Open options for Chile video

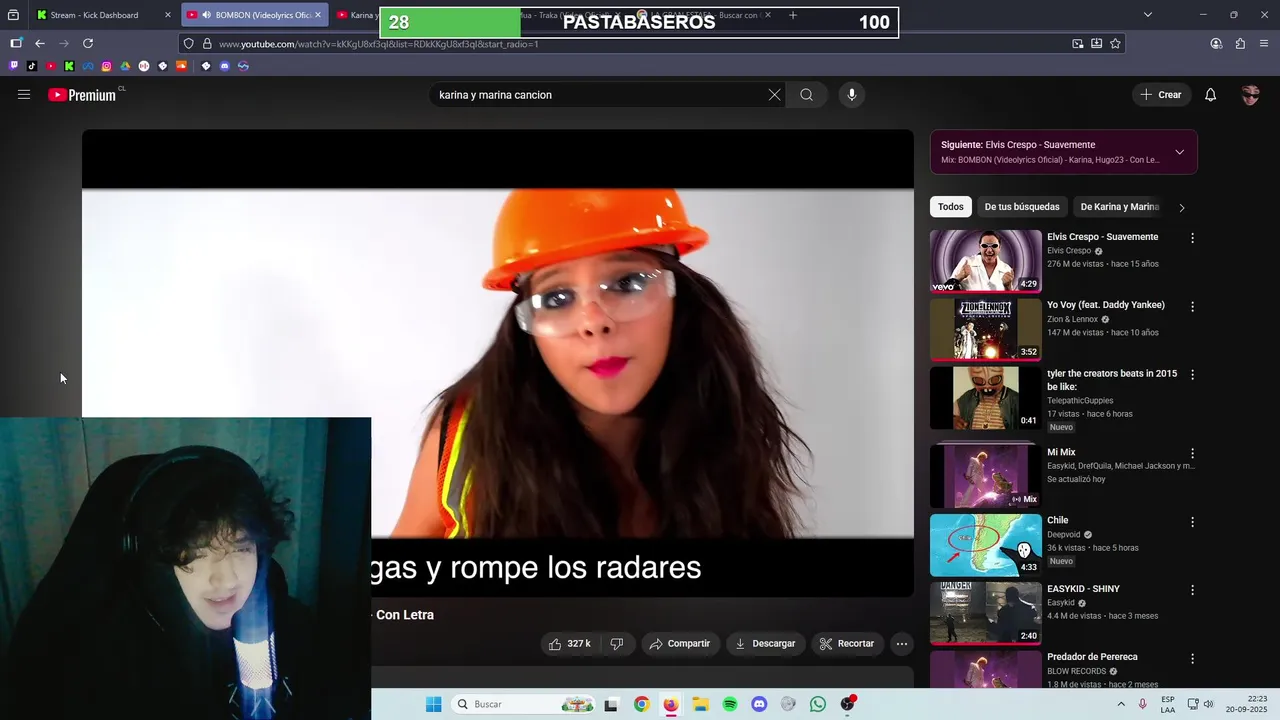1192,521
